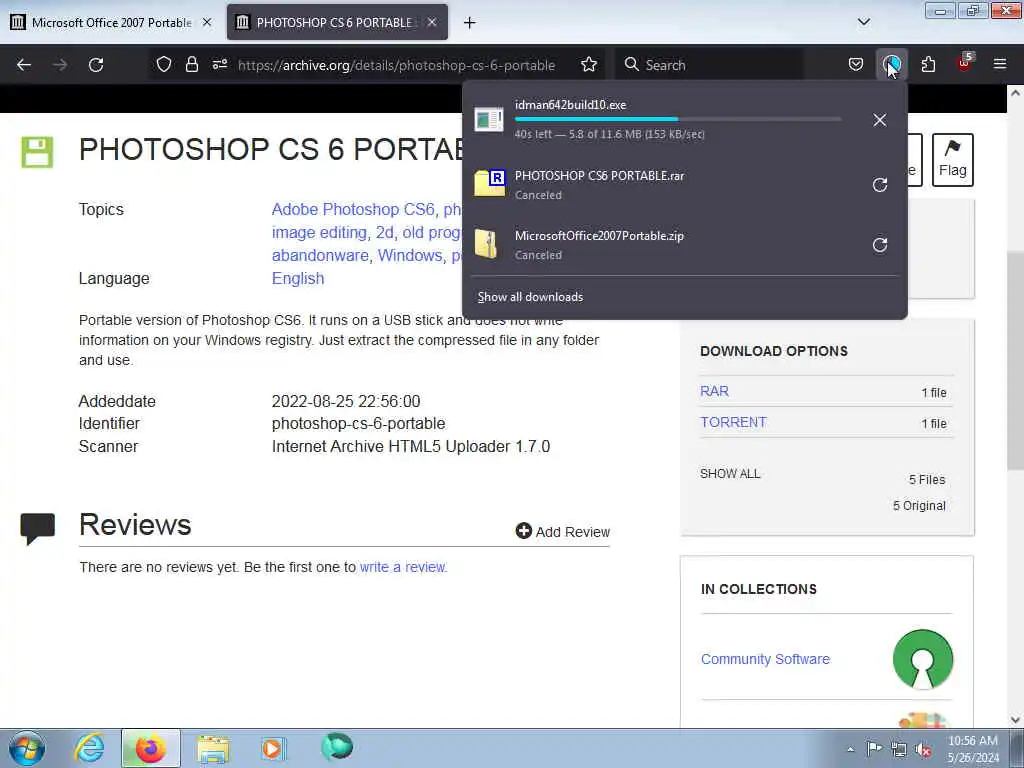Click the scrollbar down arrow
Viewport: 1024px width, 768px height.
[1015, 720]
